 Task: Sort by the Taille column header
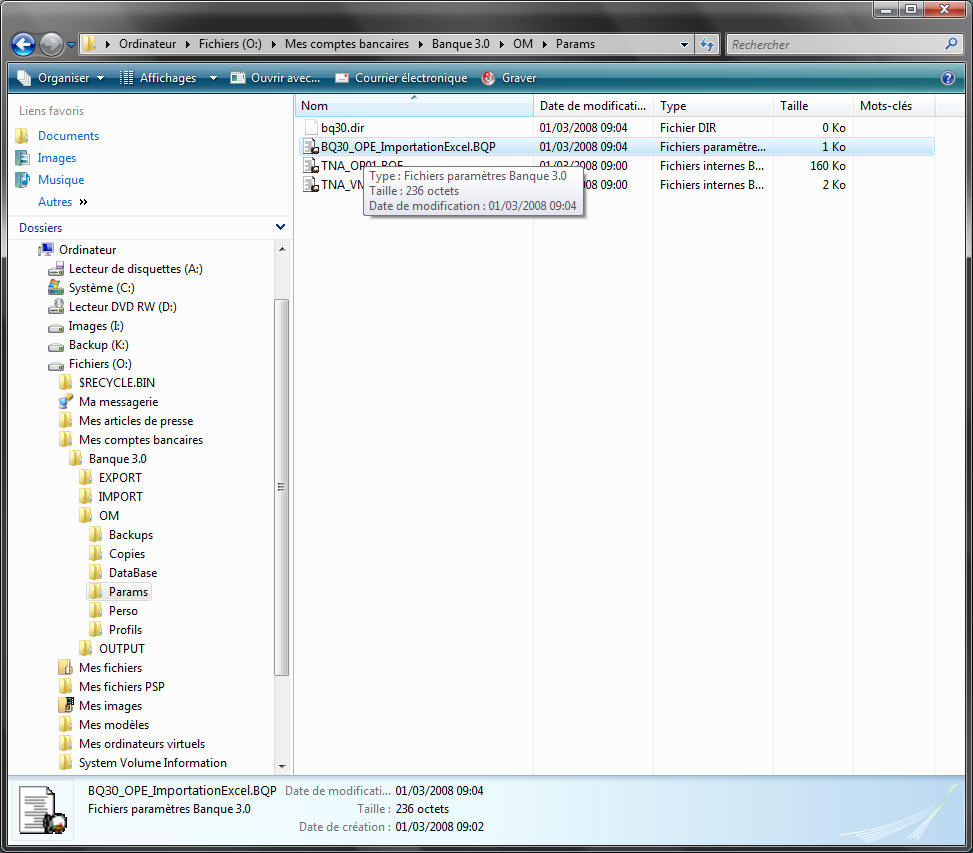coord(794,106)
